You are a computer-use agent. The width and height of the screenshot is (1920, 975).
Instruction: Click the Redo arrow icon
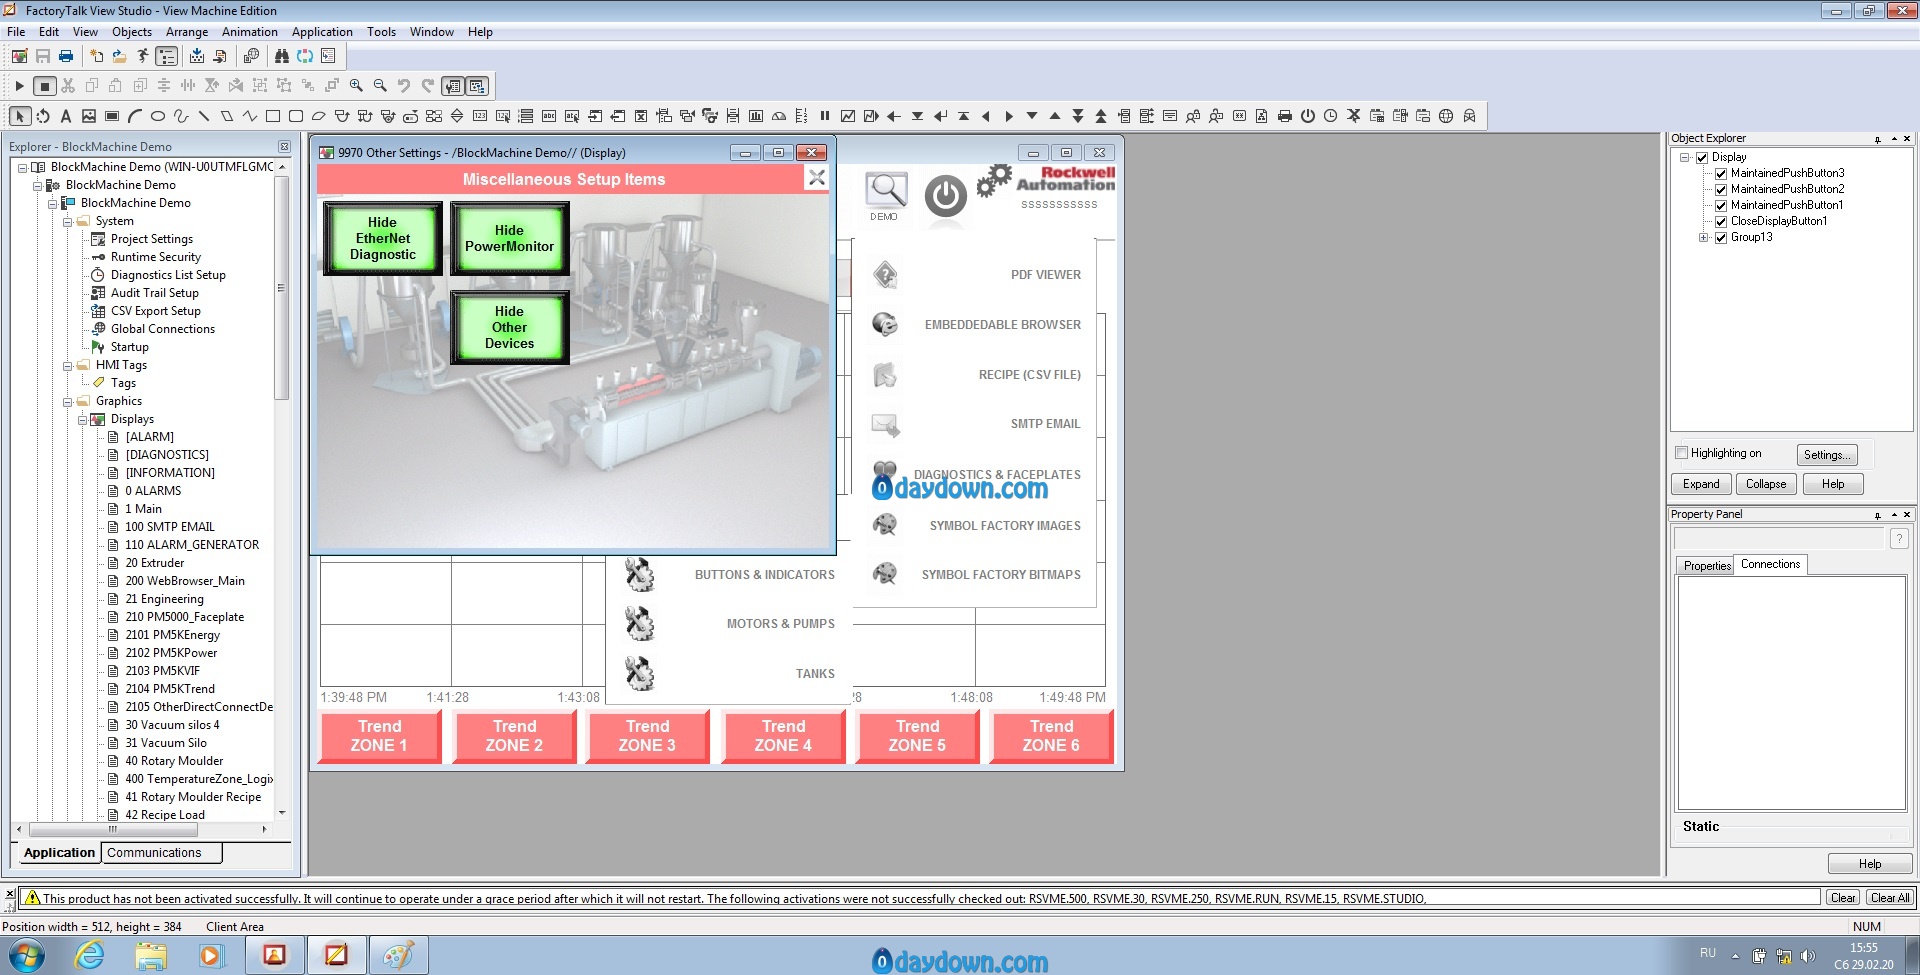[428, 86]
